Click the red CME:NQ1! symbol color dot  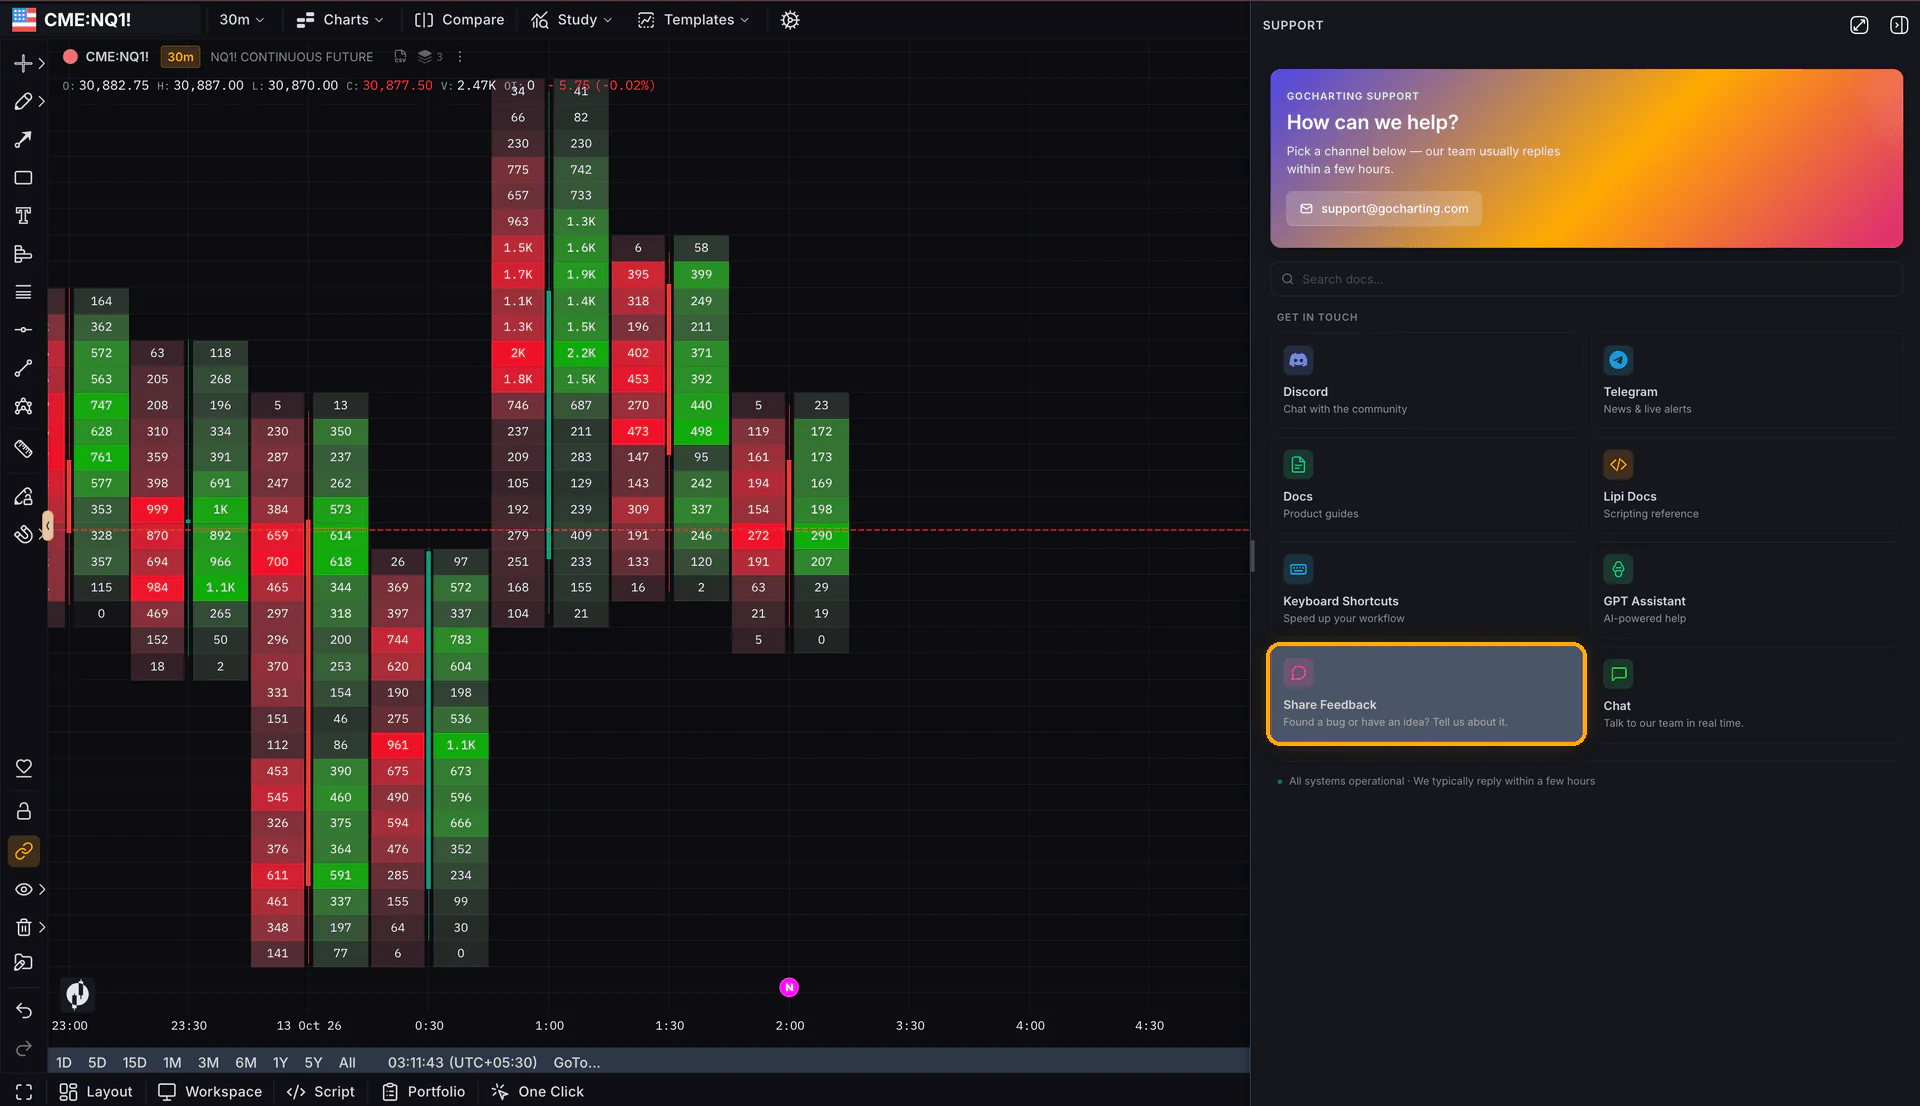coord(70,57)
